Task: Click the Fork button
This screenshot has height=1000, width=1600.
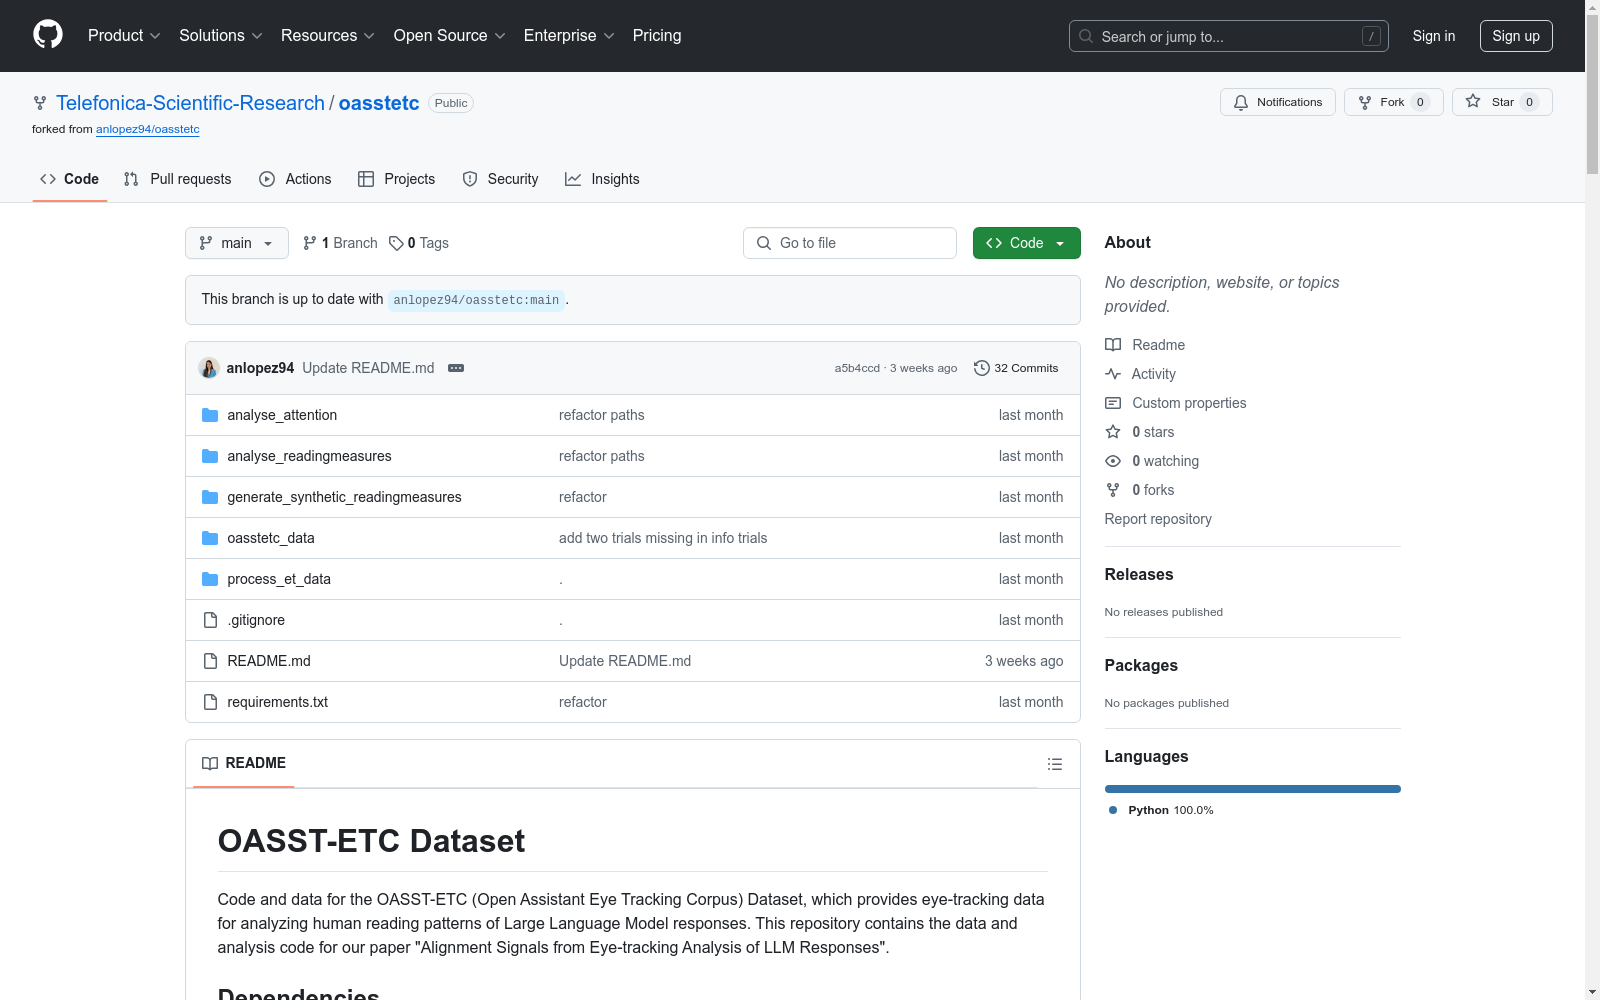Action: pos(1393,102)
